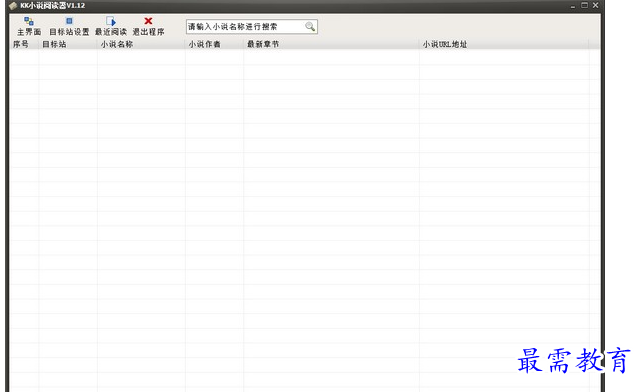Image resolution: width=639 pixels, height=392 pixels.
Task: Minimize the KK小说阅读器 window
Action: [x=573, y=6]
